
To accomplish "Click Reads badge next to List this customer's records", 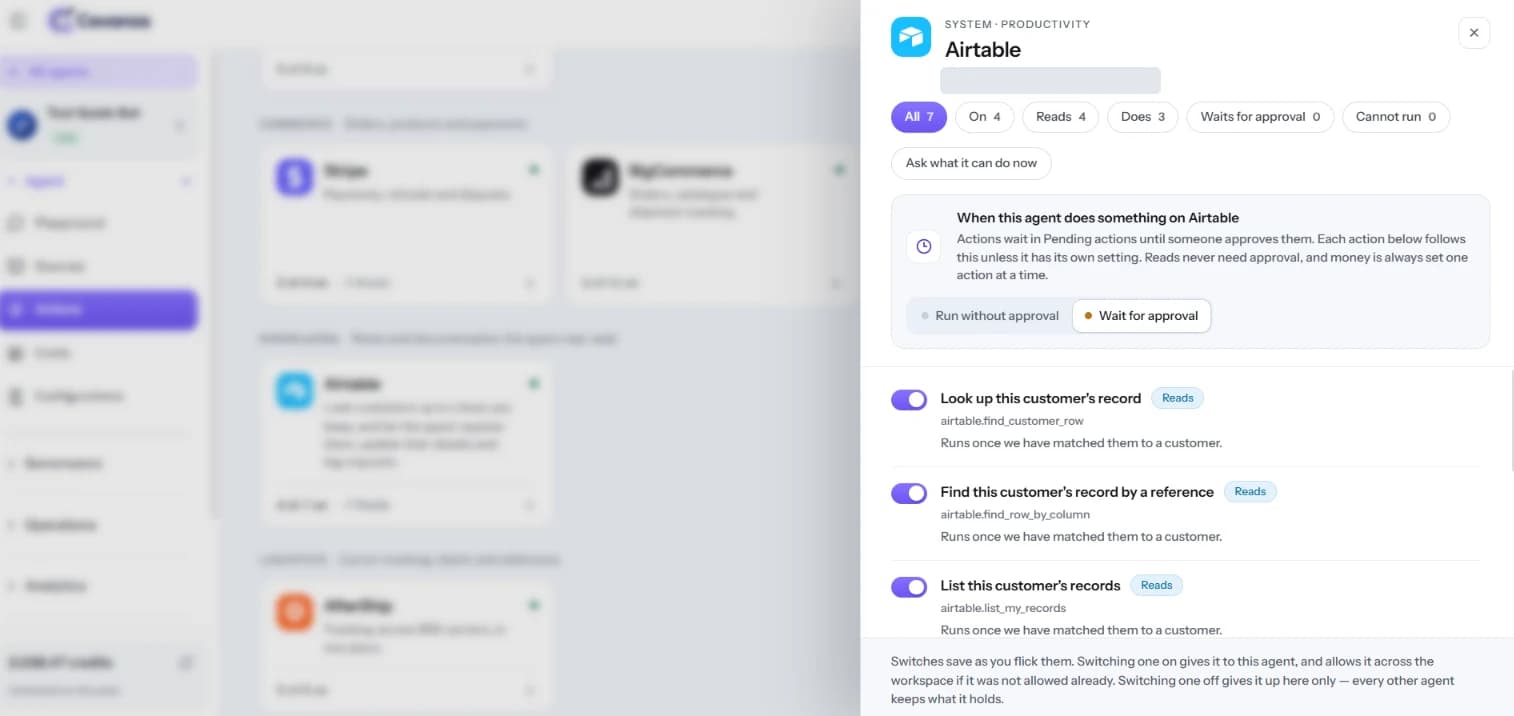I will (1156, 585).
